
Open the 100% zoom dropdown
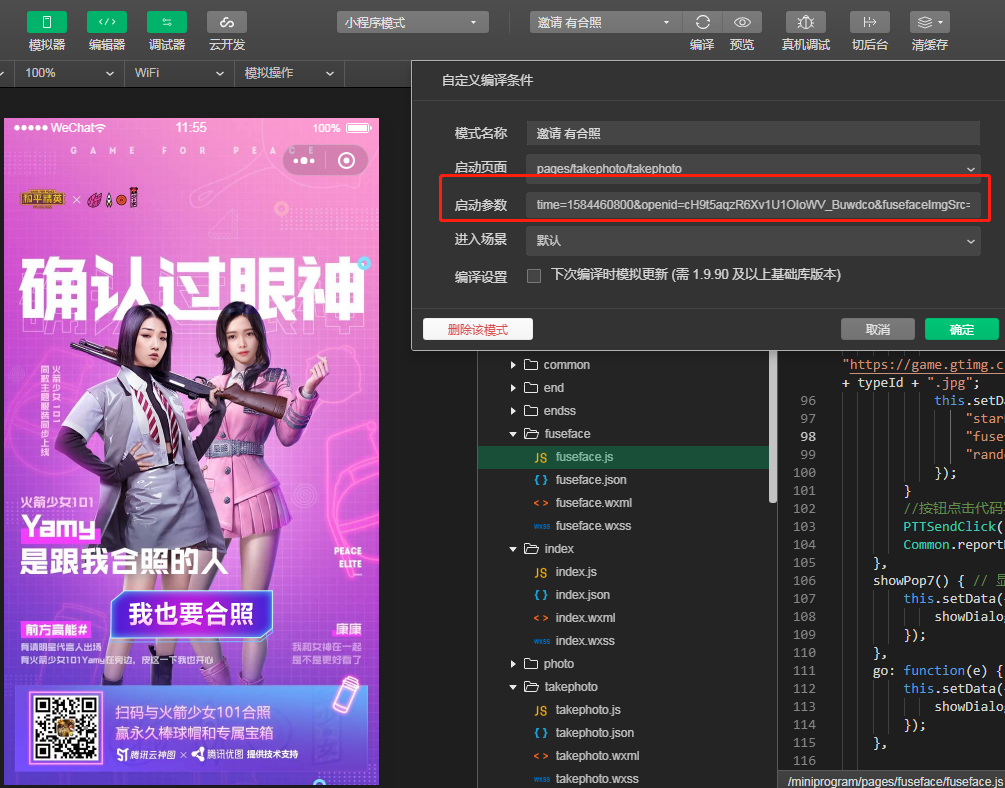pos(69,74)
